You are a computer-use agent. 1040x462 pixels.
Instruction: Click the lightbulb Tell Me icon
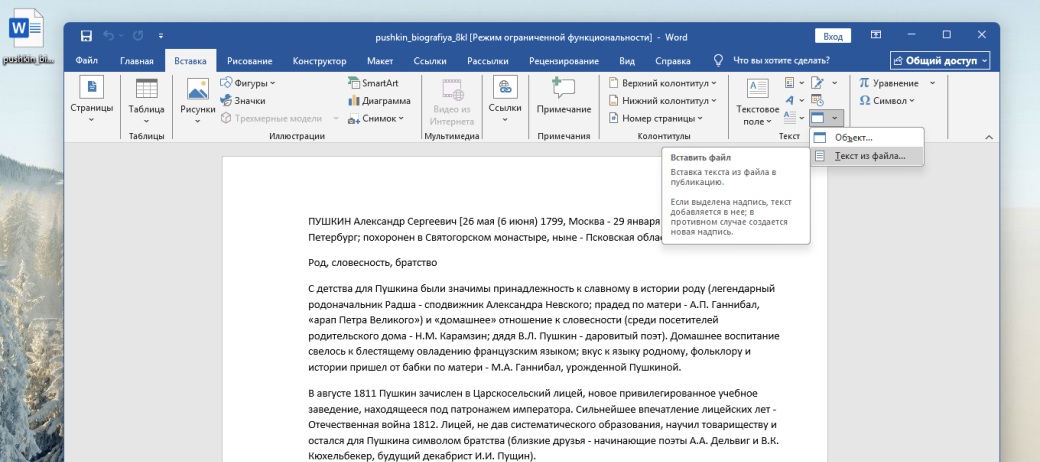[718, 60]
